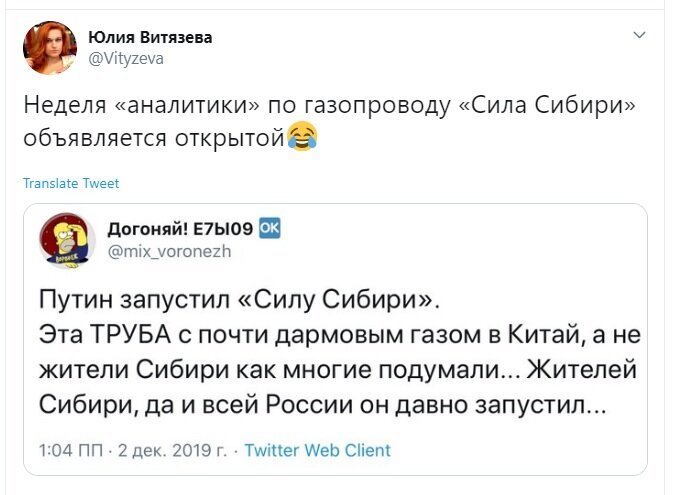Click the first line of main tweet text
The width and height of the screenshot is (674, 495).
(329, 106)
